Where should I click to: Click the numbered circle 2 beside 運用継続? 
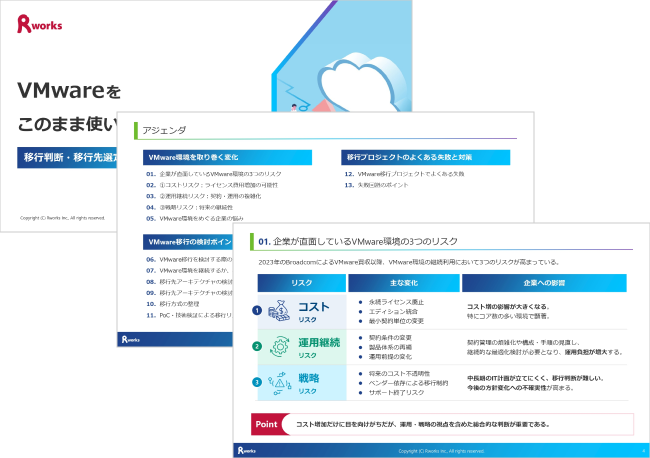coord(257,346)
